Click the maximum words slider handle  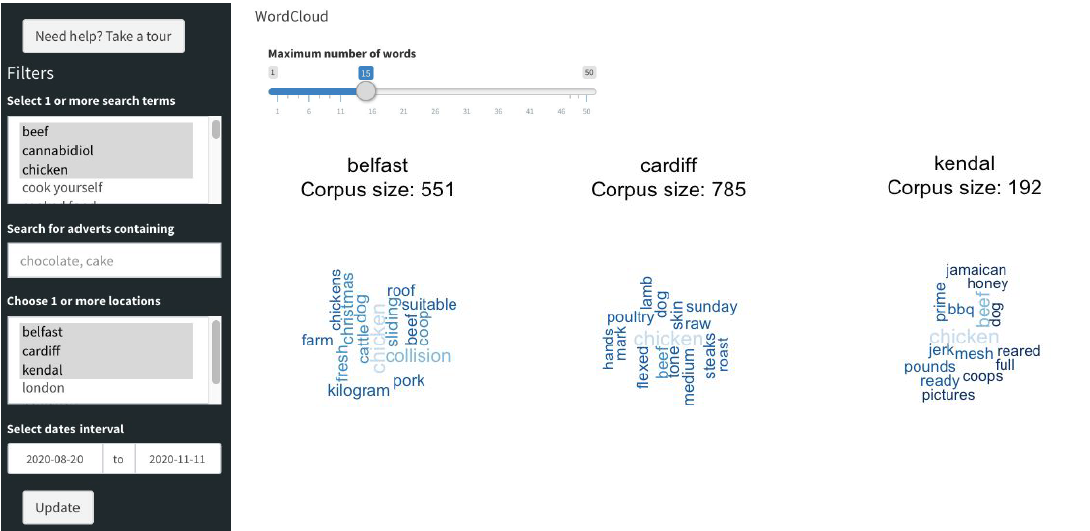point(366,91)
